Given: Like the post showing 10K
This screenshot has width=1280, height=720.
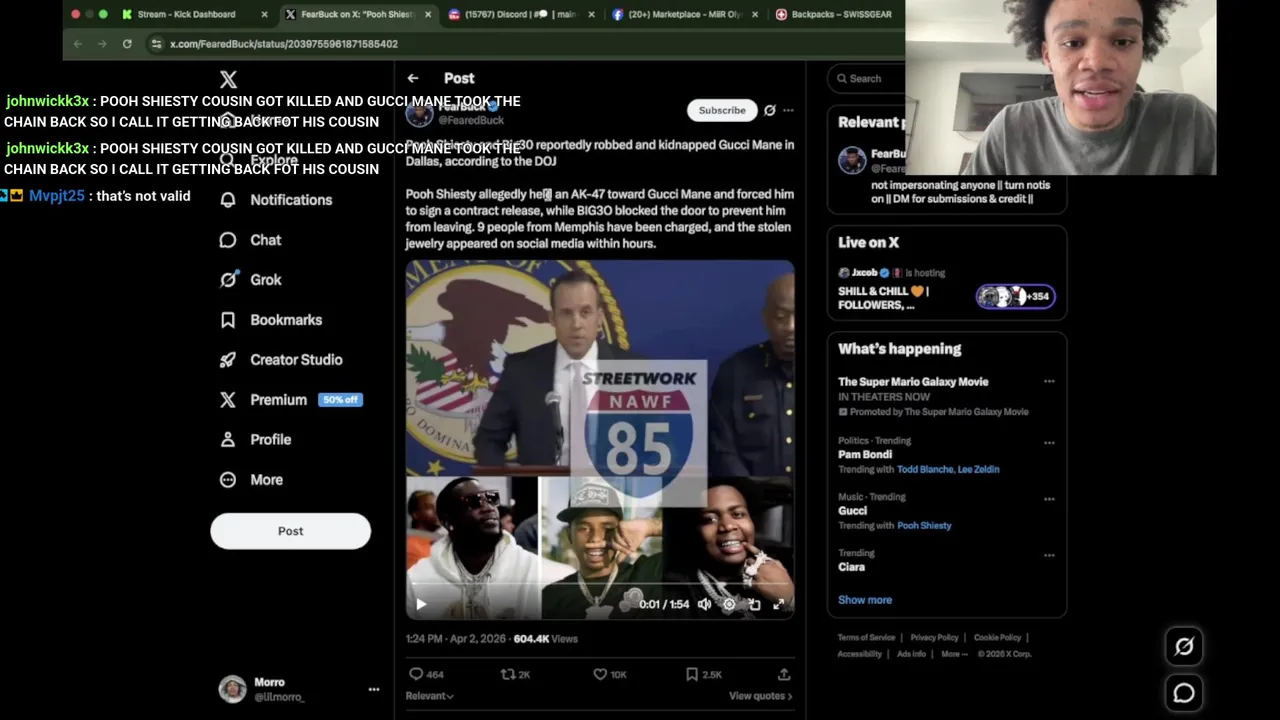Looking at the screenshot, I should click(x=610, y=674).
